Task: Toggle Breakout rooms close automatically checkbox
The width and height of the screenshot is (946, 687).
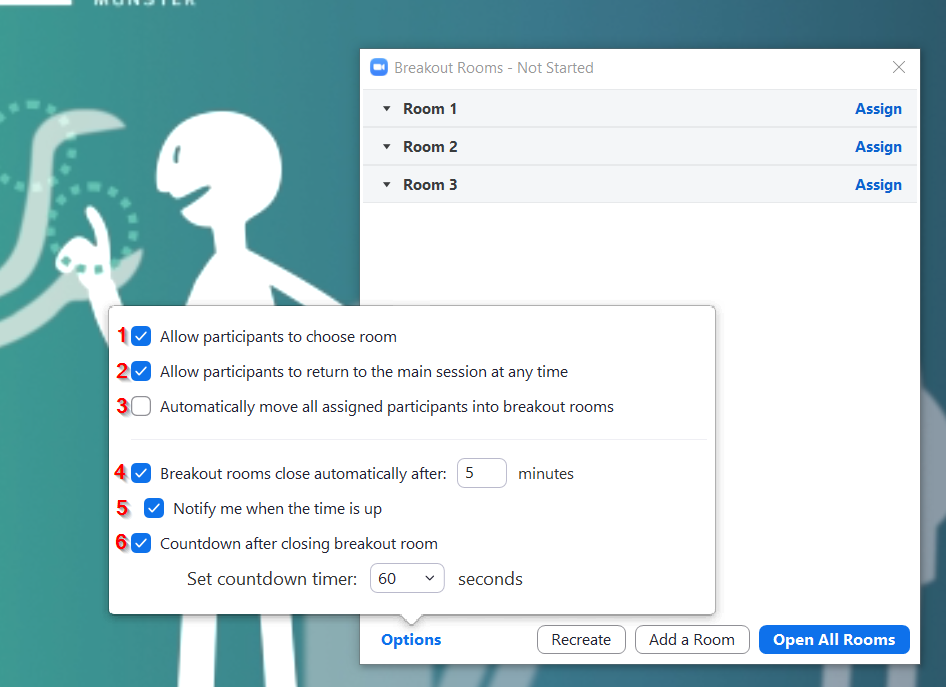Action: [141, 473]
